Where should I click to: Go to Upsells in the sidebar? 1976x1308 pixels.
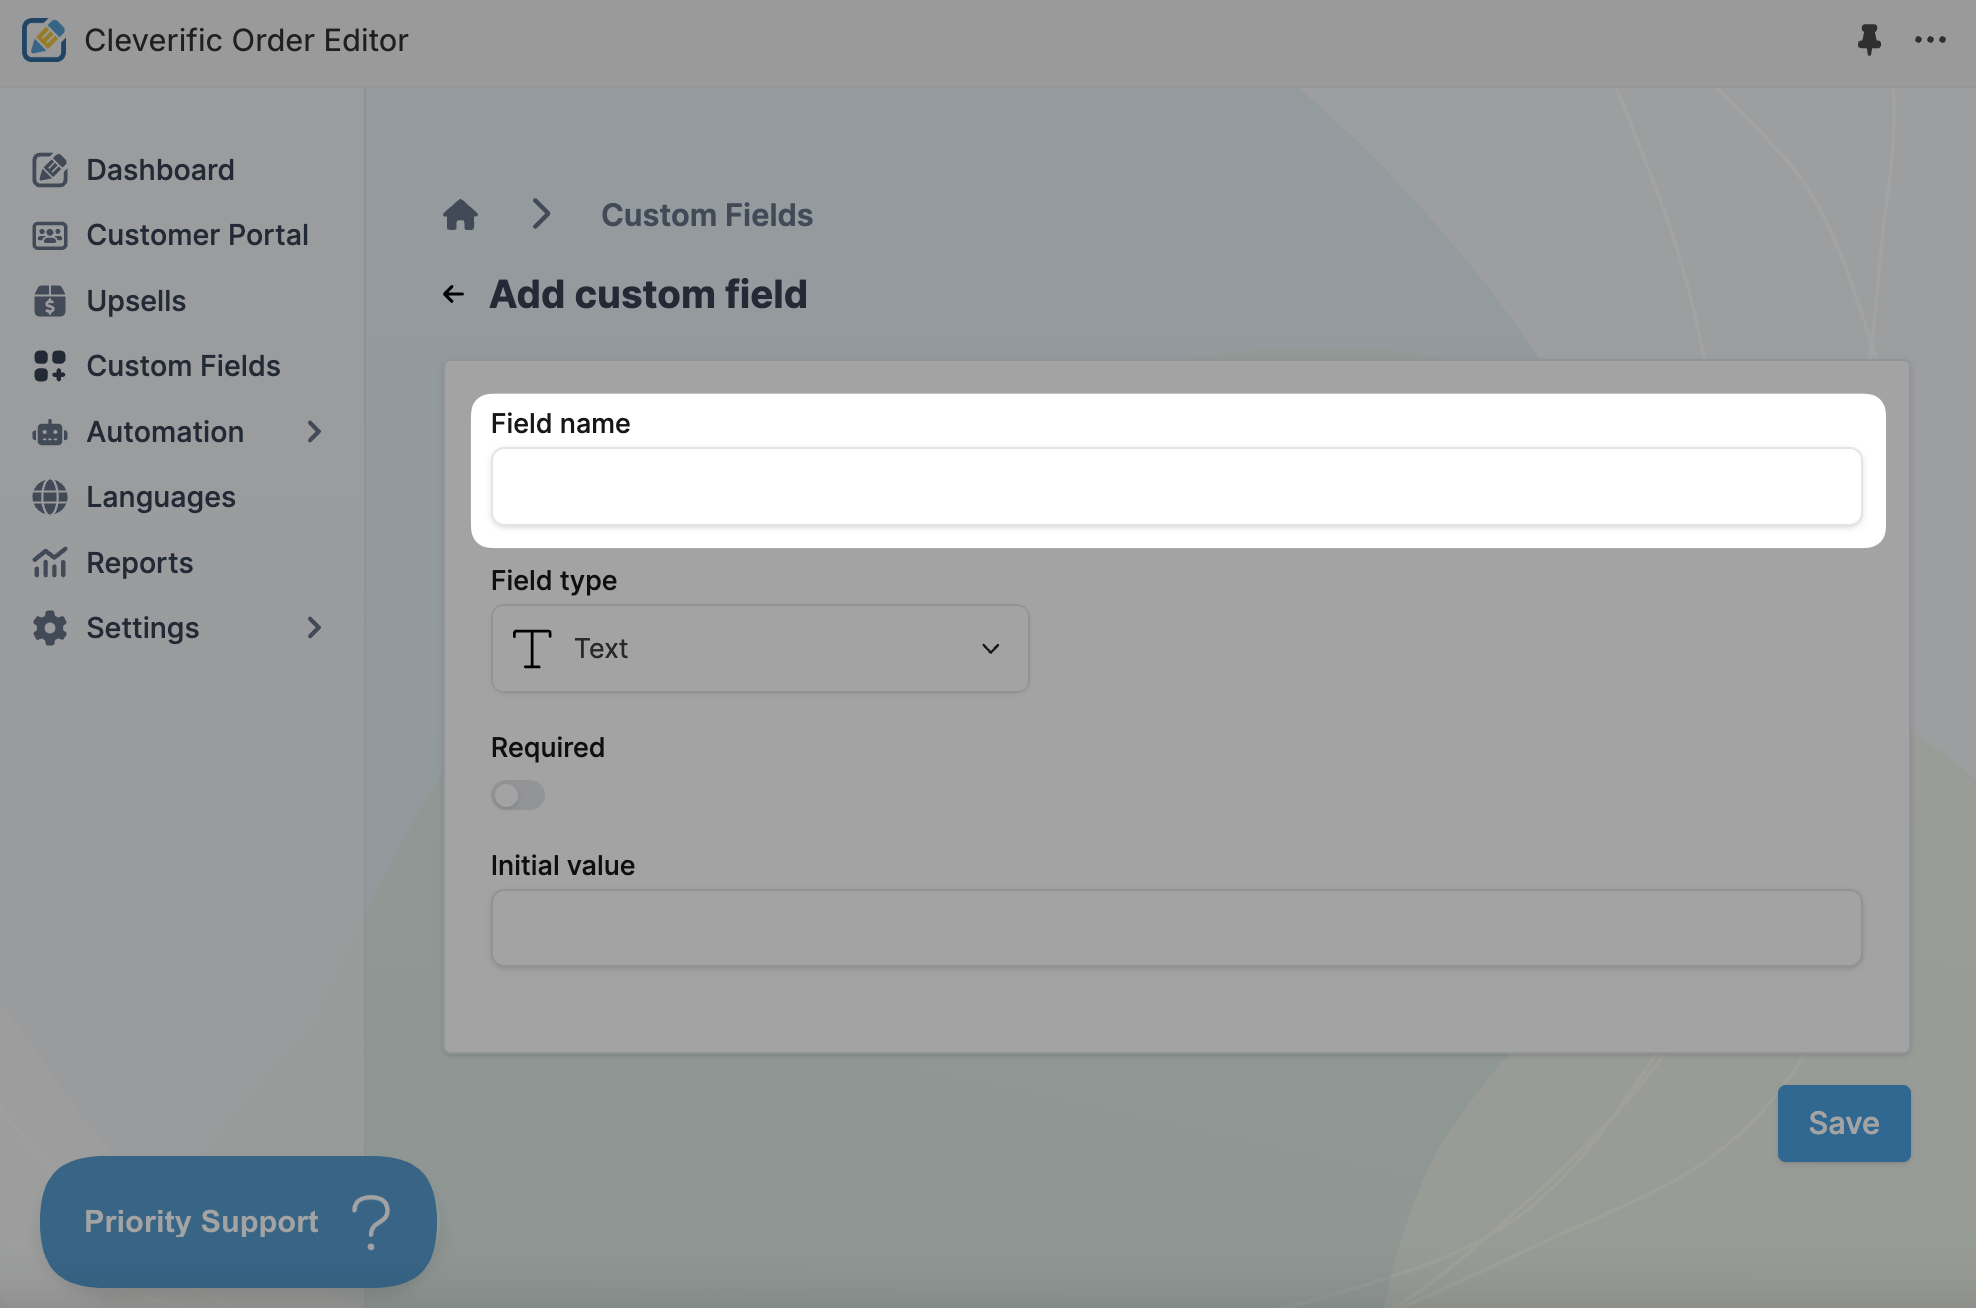click(136, 301)
